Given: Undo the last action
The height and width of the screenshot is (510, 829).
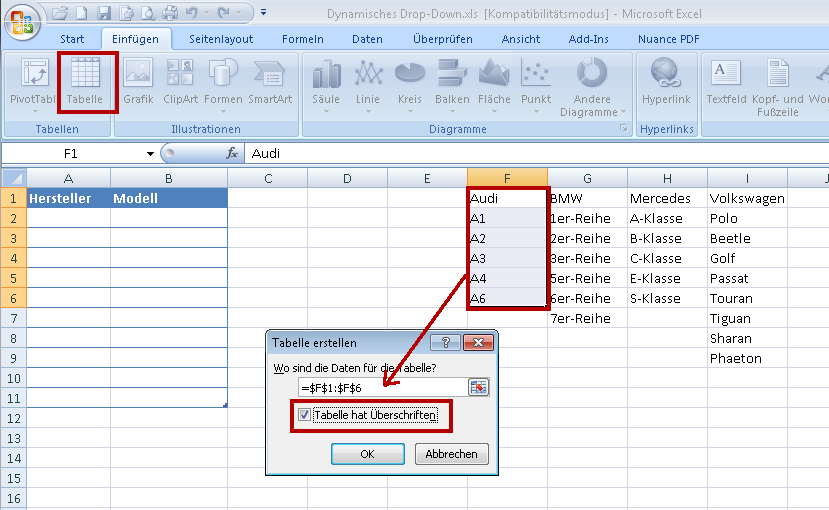Looking at the screenshot, I should coord(191,13).
